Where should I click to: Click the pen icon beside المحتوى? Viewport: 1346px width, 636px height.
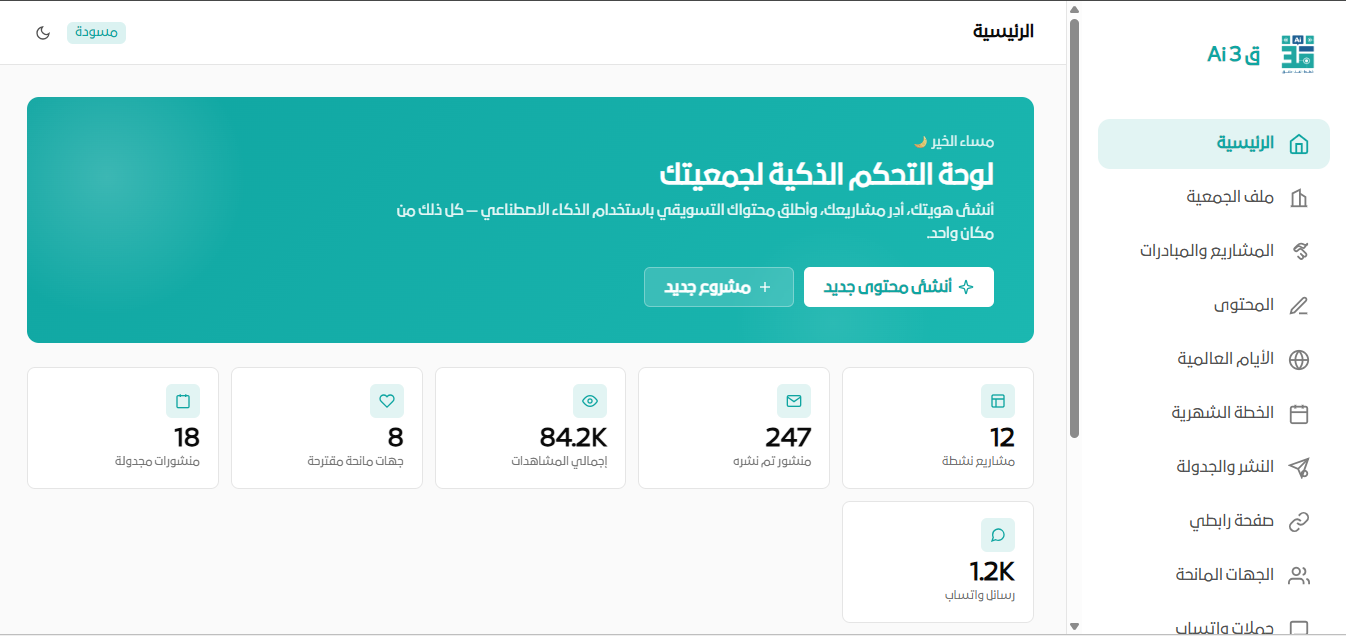(1299, 306)
